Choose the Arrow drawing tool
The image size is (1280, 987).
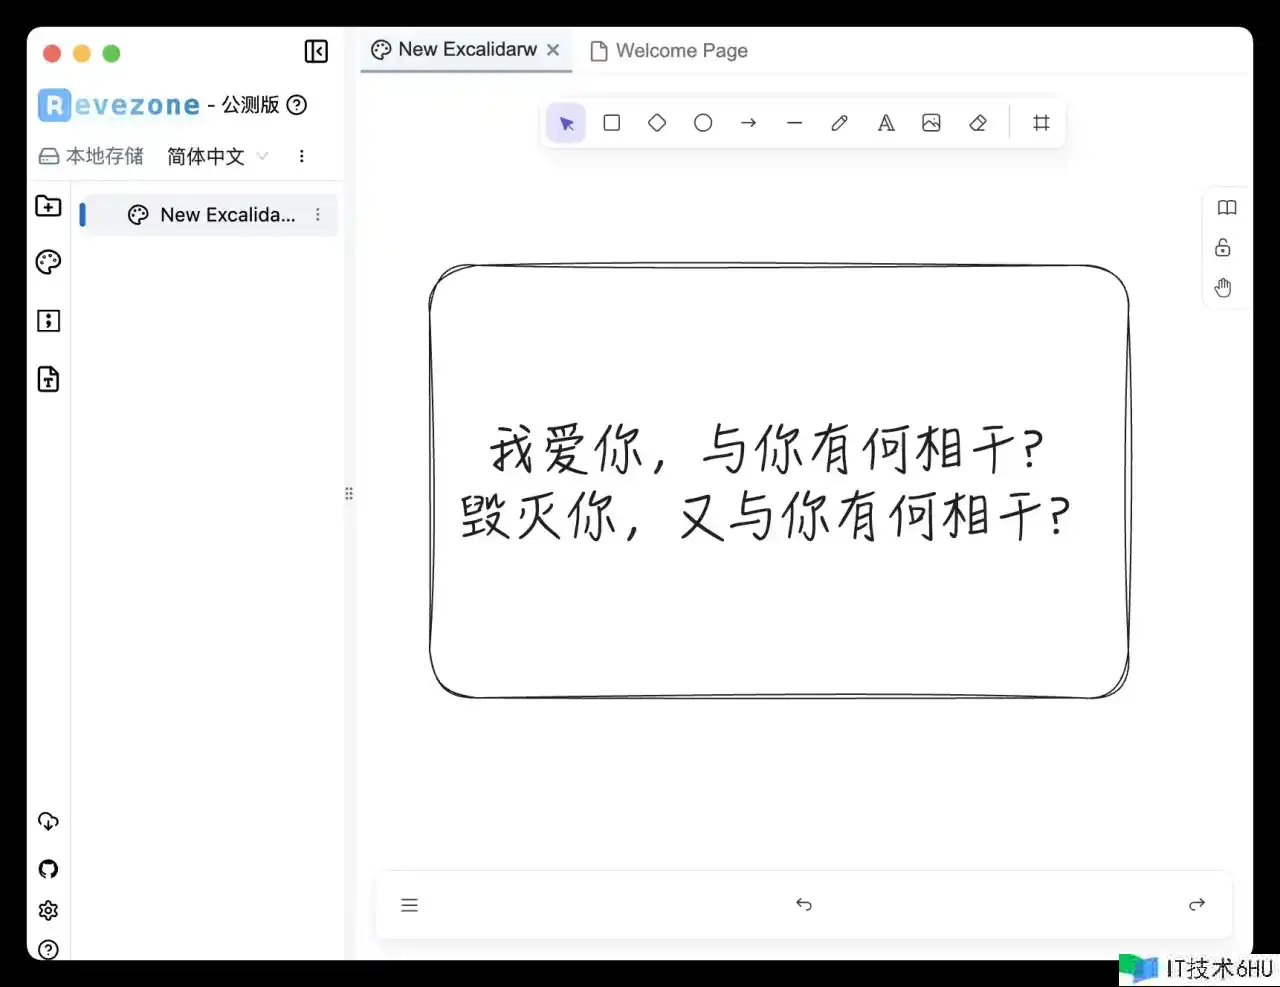pos(749,123)
